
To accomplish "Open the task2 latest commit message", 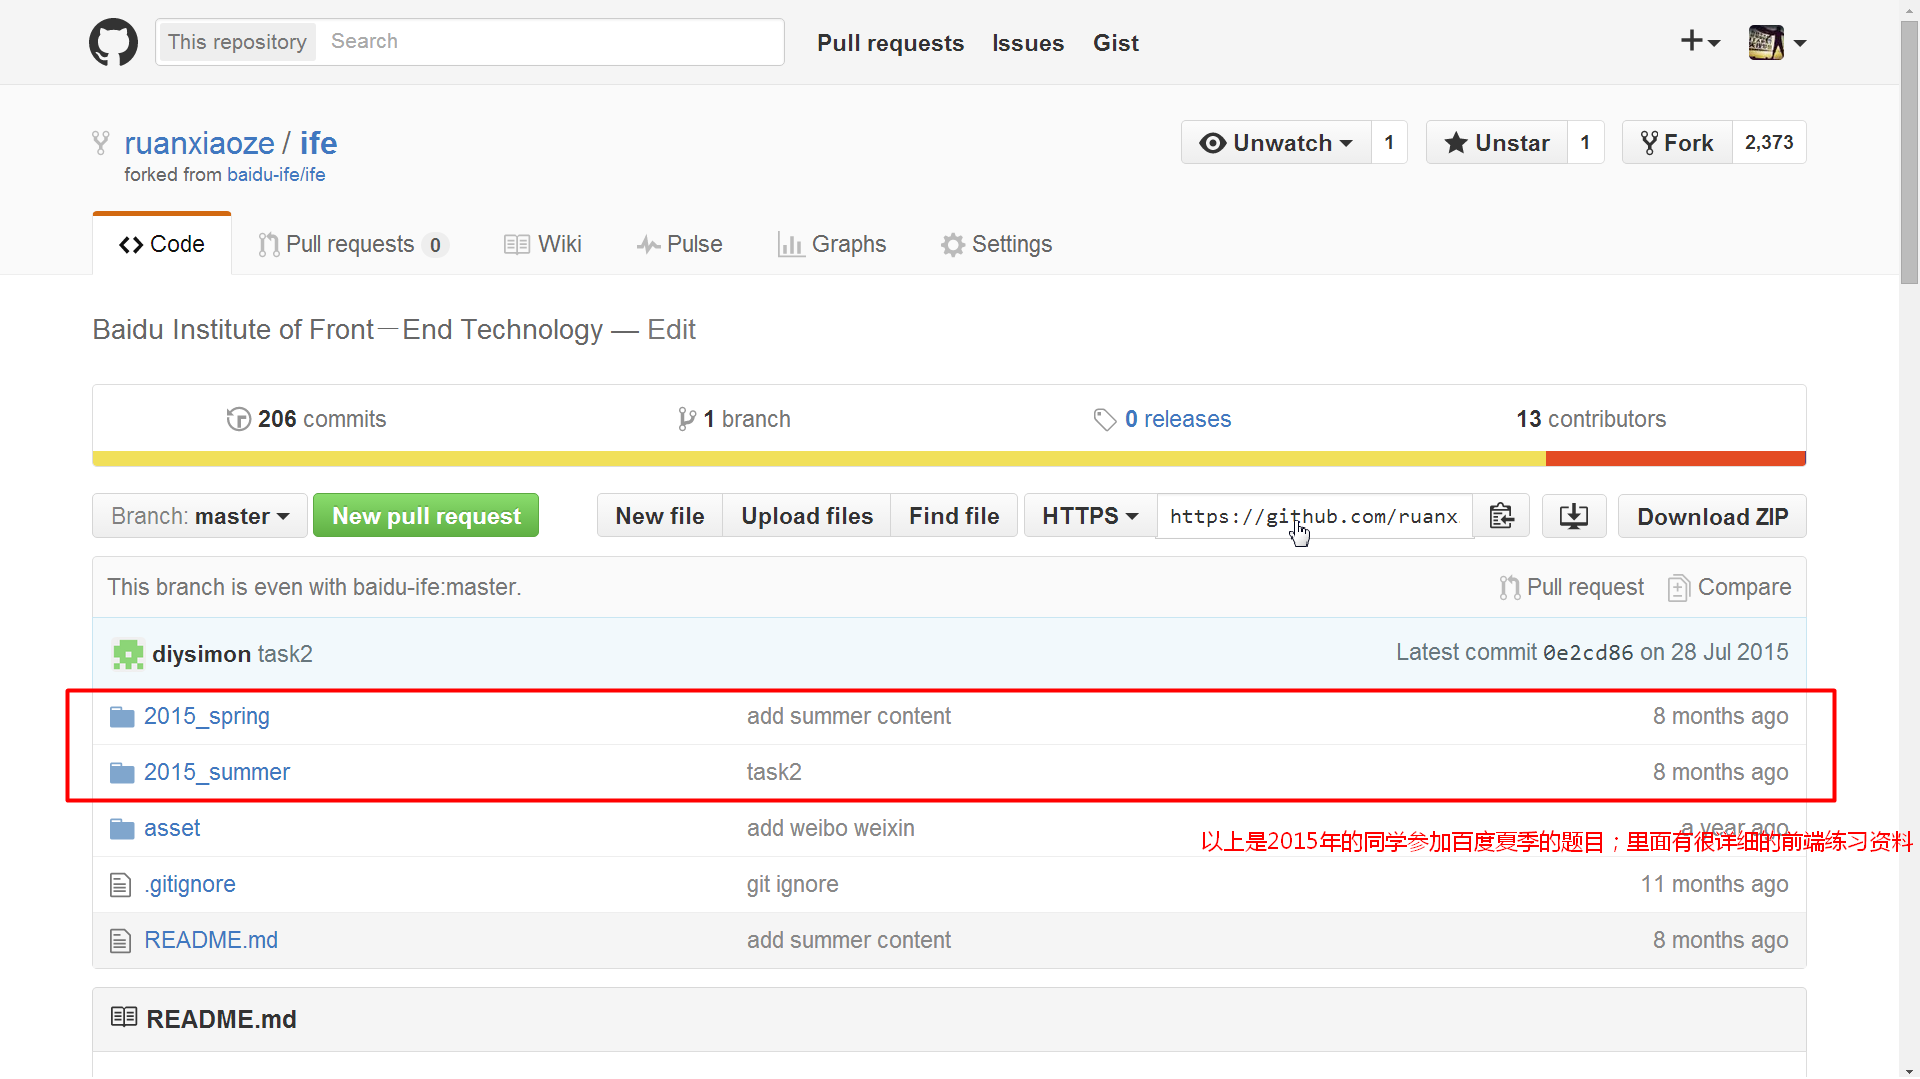I will click(x=285, y=654).
